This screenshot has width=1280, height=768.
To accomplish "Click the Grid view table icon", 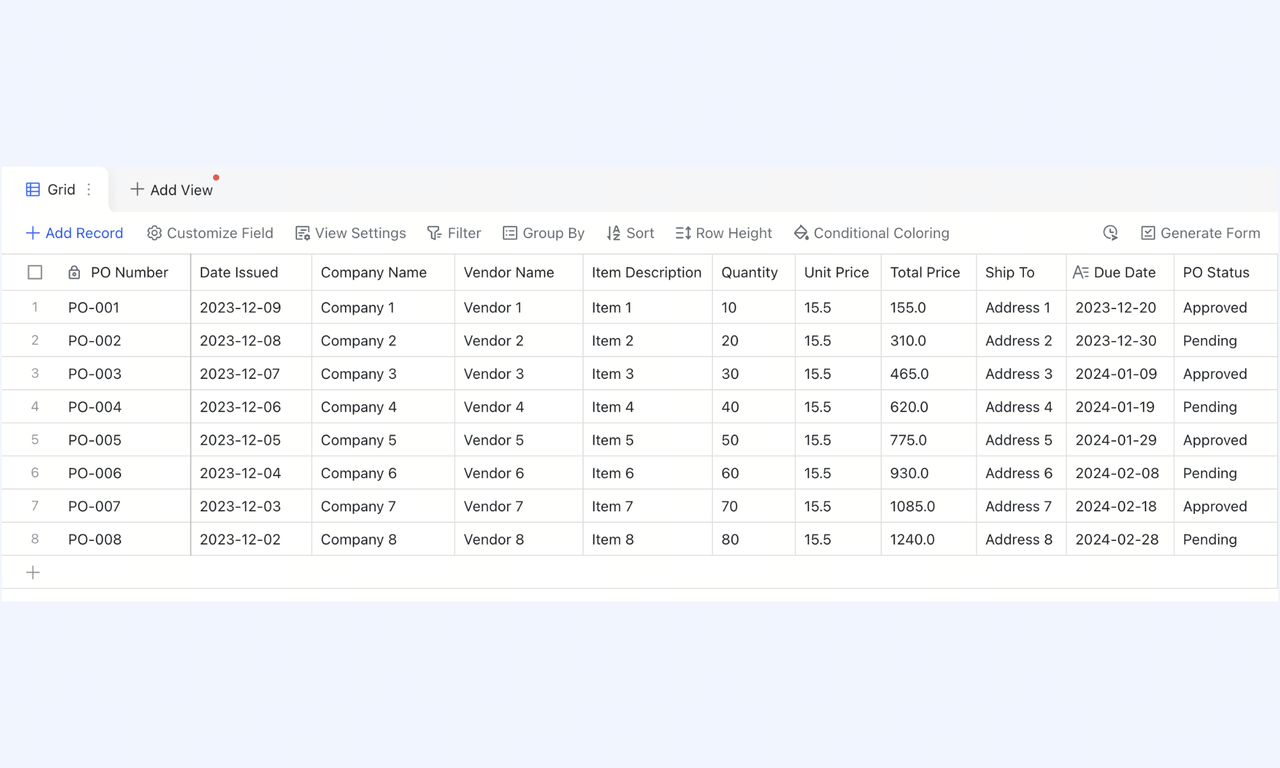I will pos(33,189).
